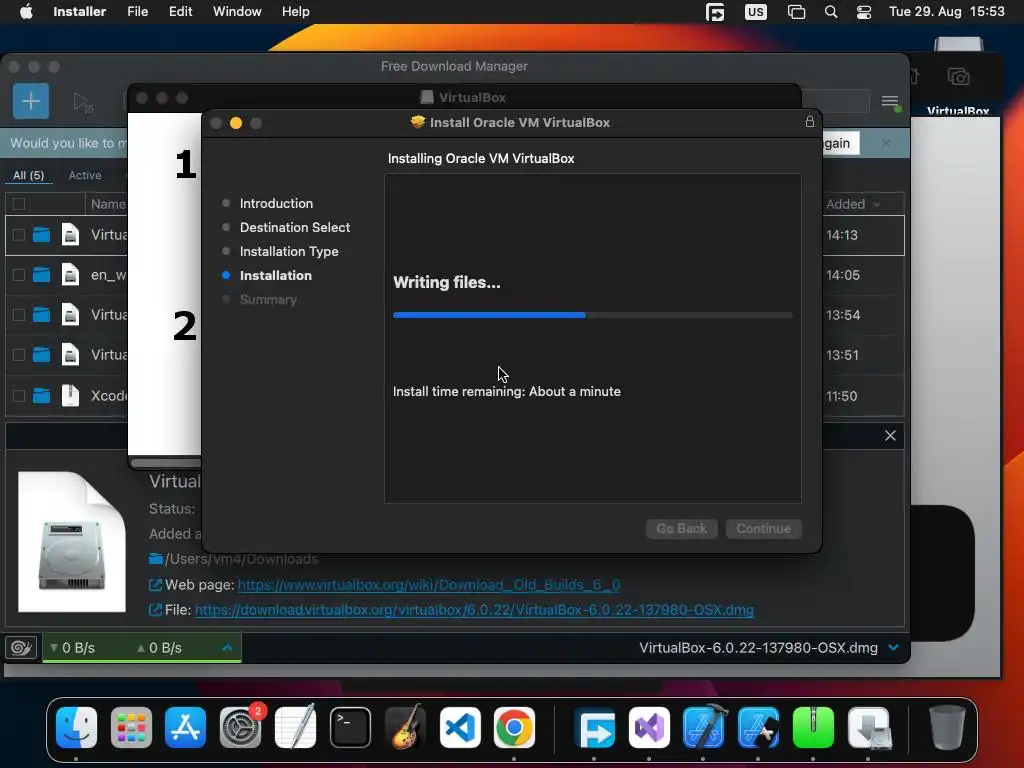Open Visual Studio Code from the Dock

pos(460,727)
